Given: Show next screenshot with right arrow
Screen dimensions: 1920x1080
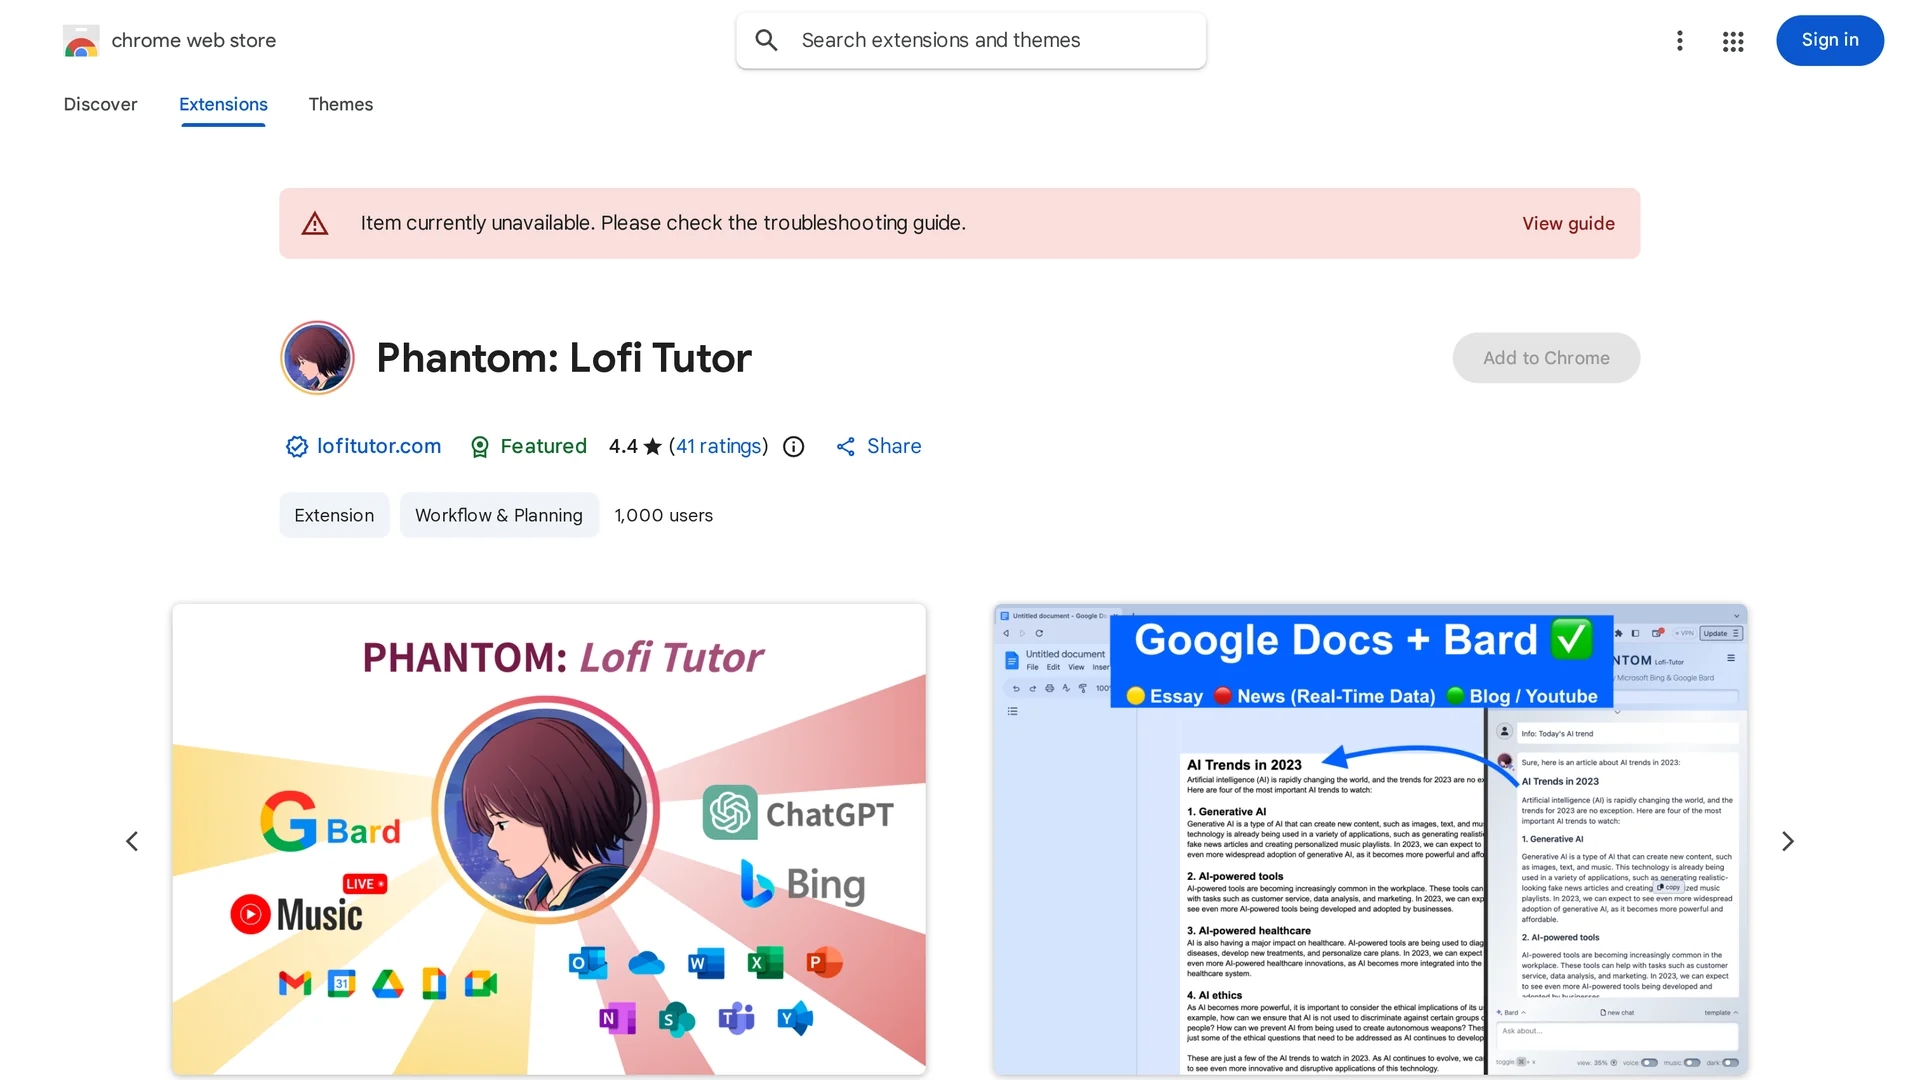Looking at the screenshot, I should click(x=1788, y=841).
